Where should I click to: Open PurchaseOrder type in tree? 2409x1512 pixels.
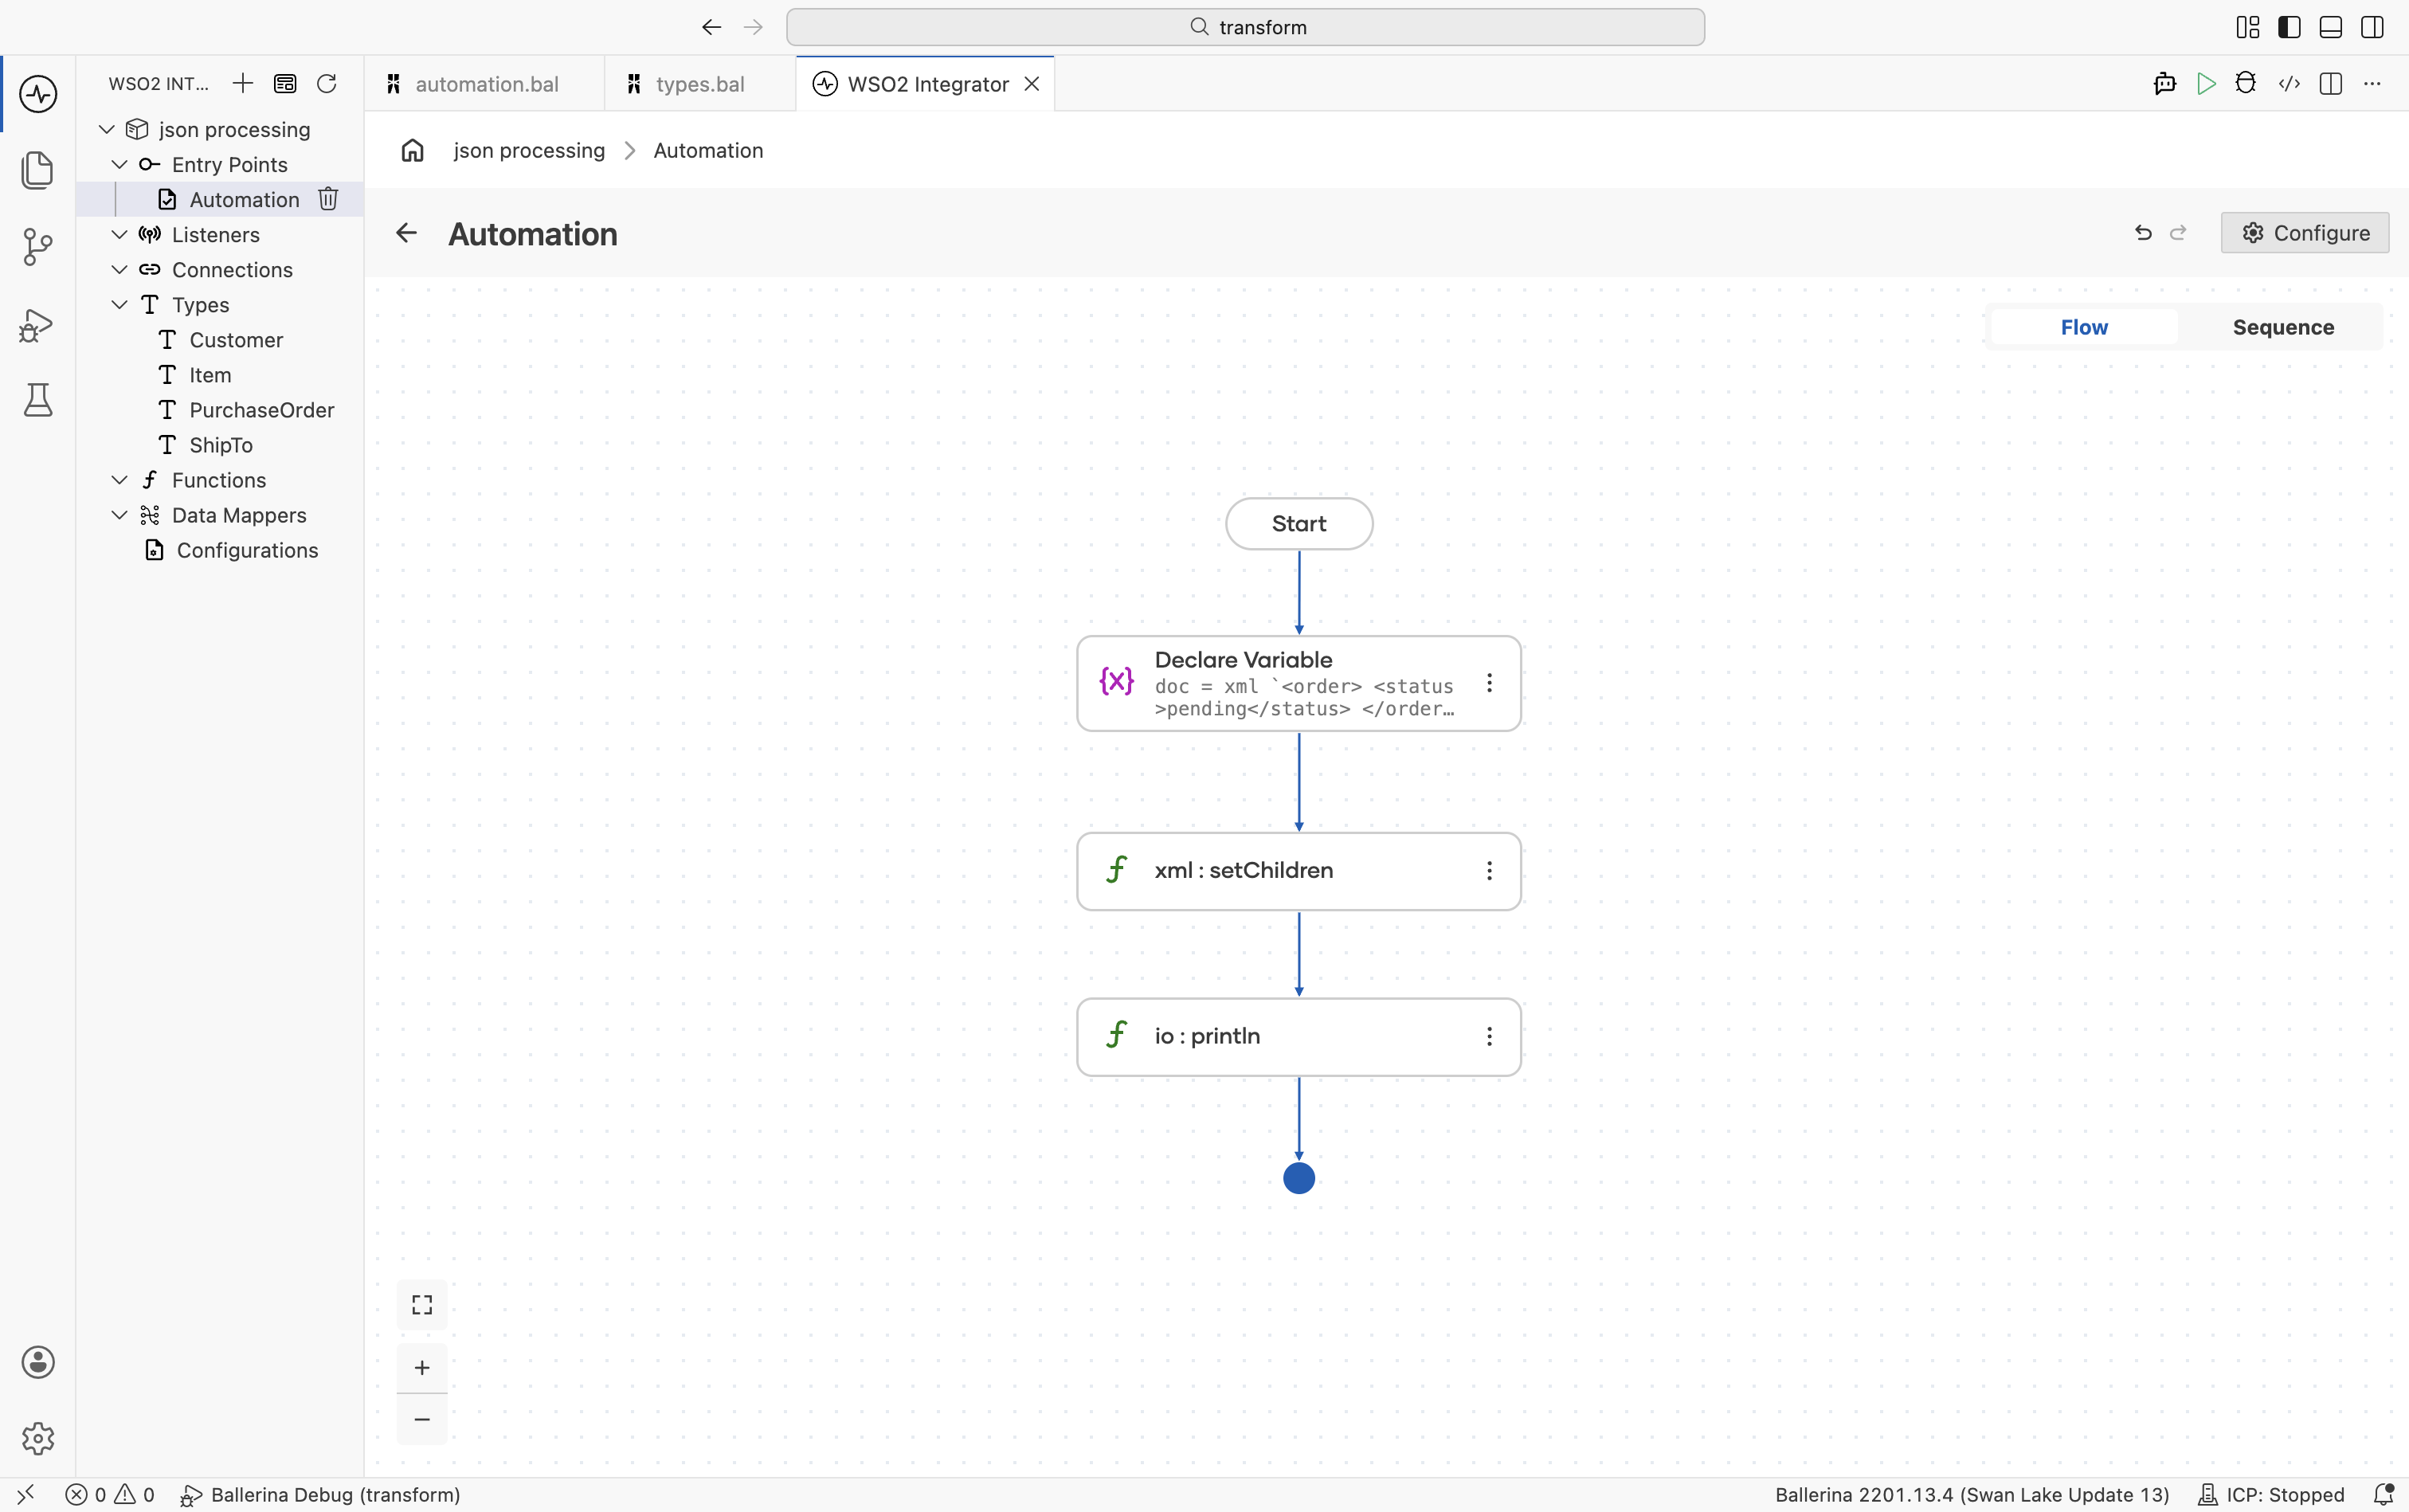coord(261,410)
